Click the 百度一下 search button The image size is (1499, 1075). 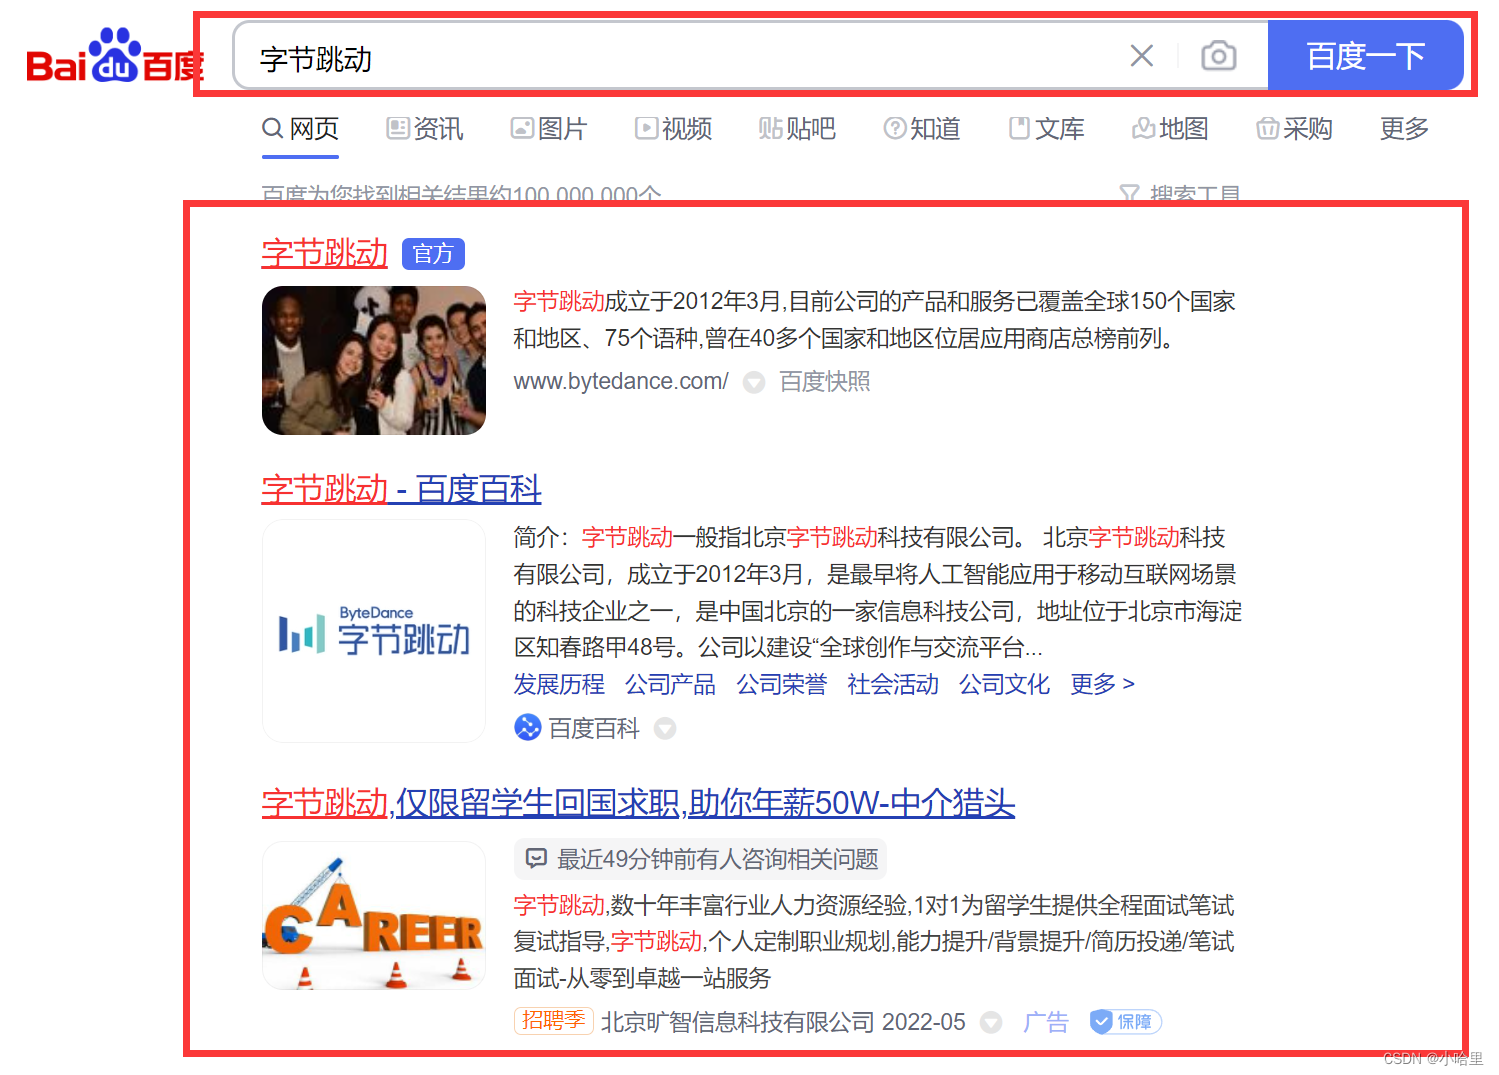(x=1365, y=56)
